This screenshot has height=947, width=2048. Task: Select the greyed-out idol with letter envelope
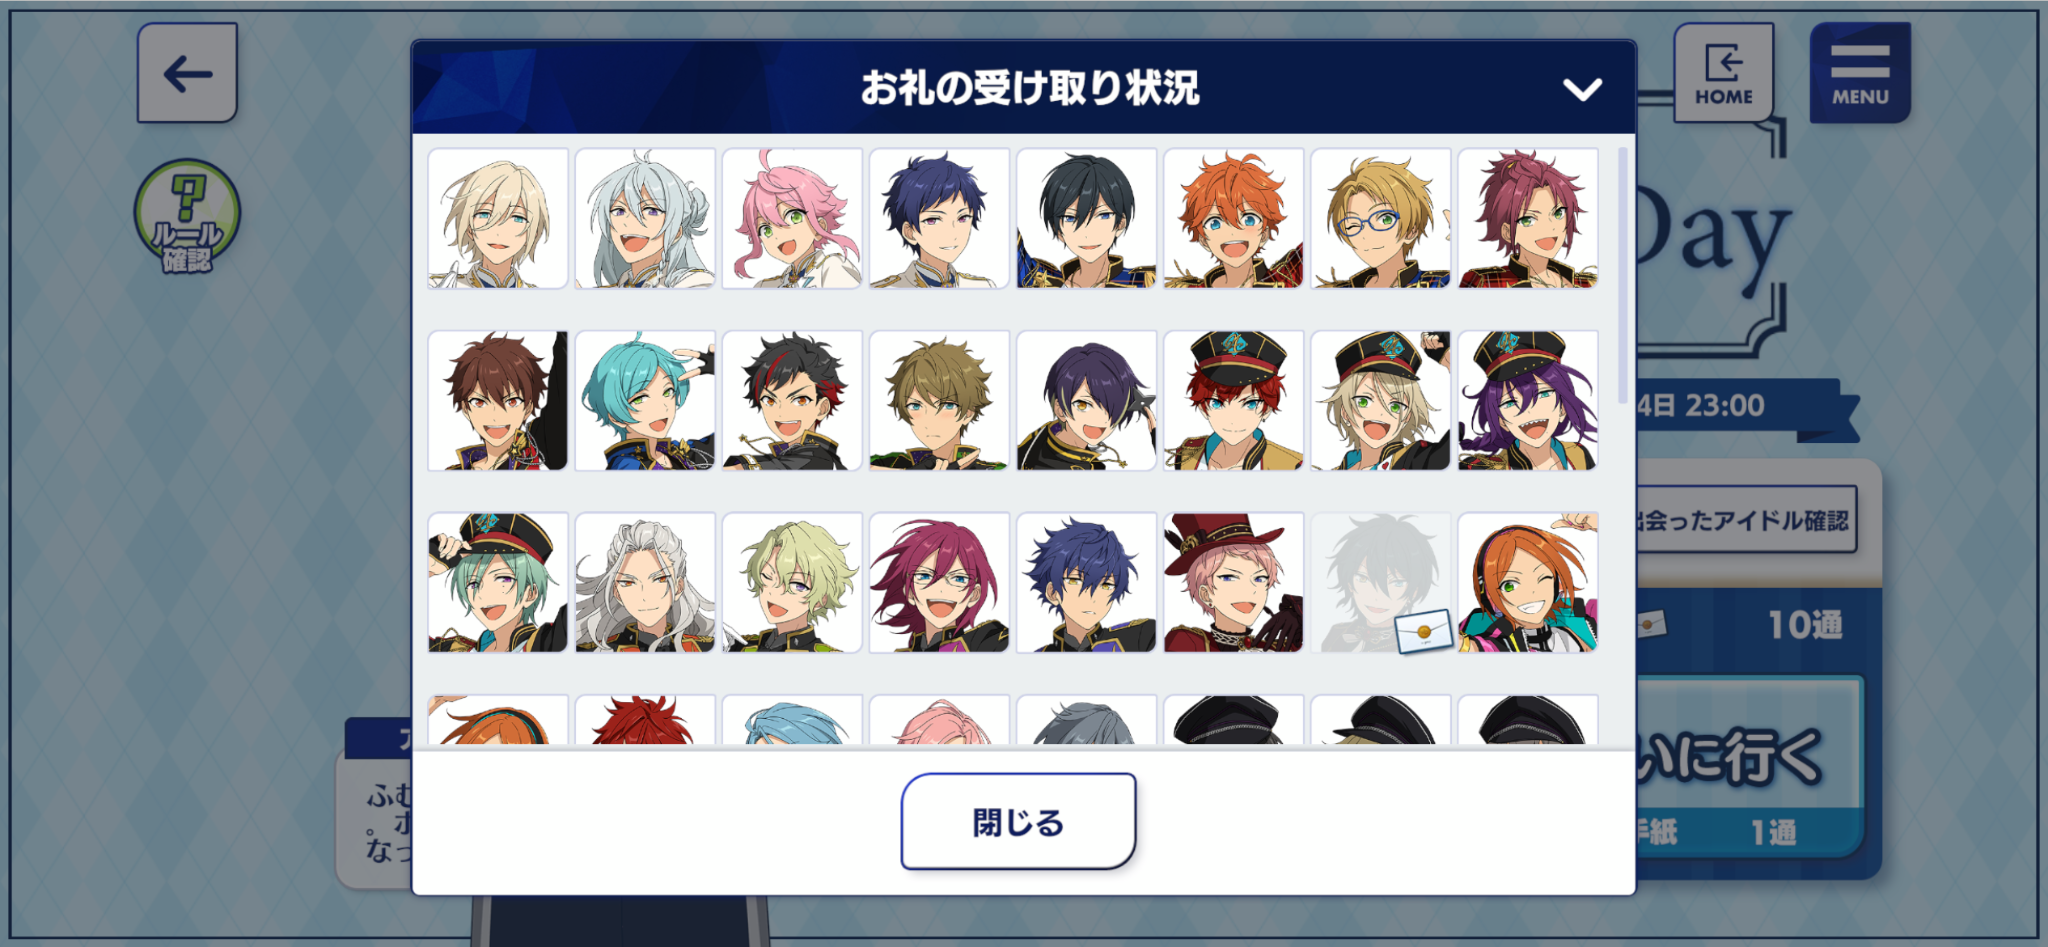click(1380, 583)
